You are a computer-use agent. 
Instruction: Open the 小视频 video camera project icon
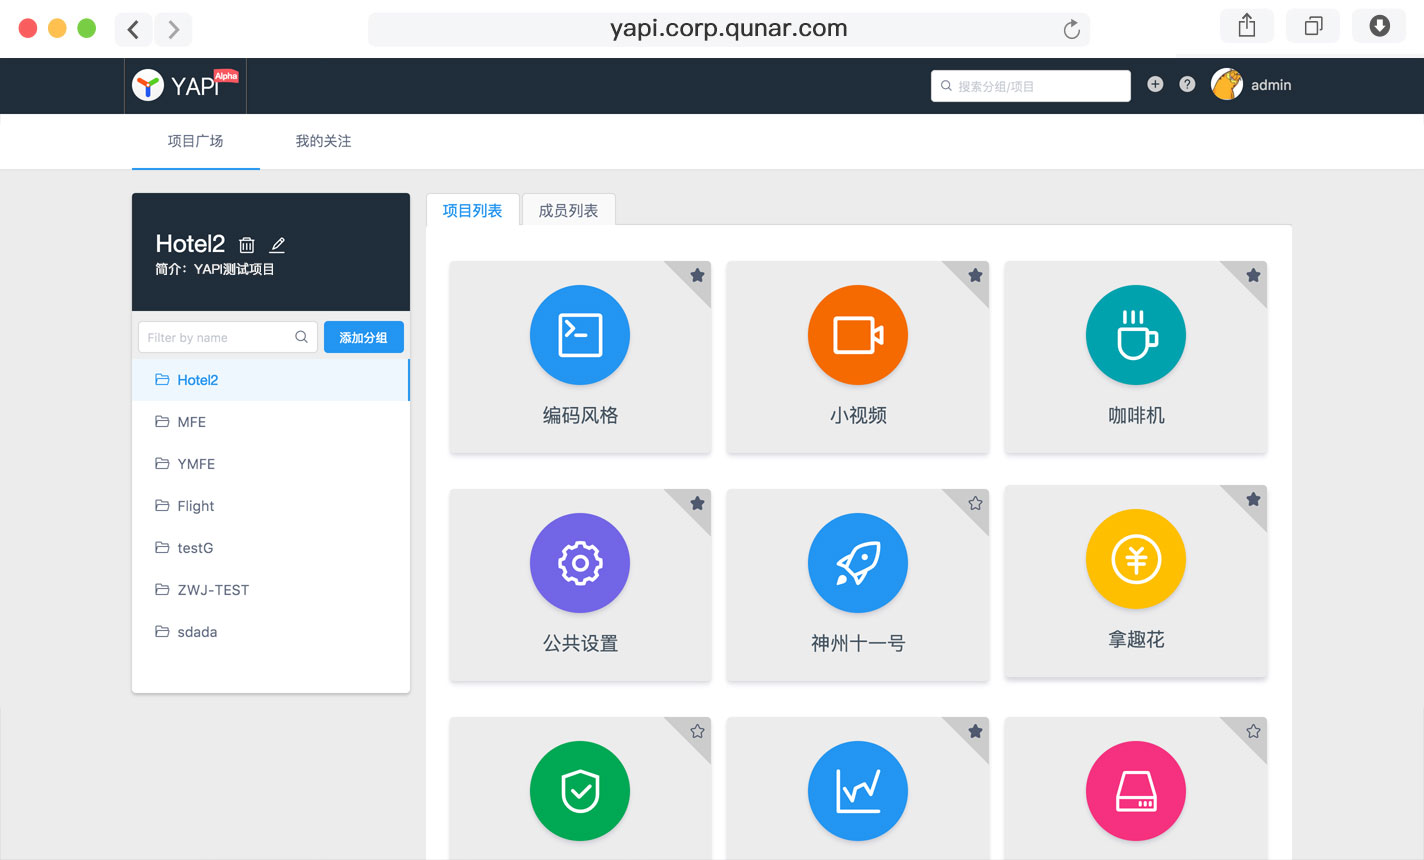(858, 335)
